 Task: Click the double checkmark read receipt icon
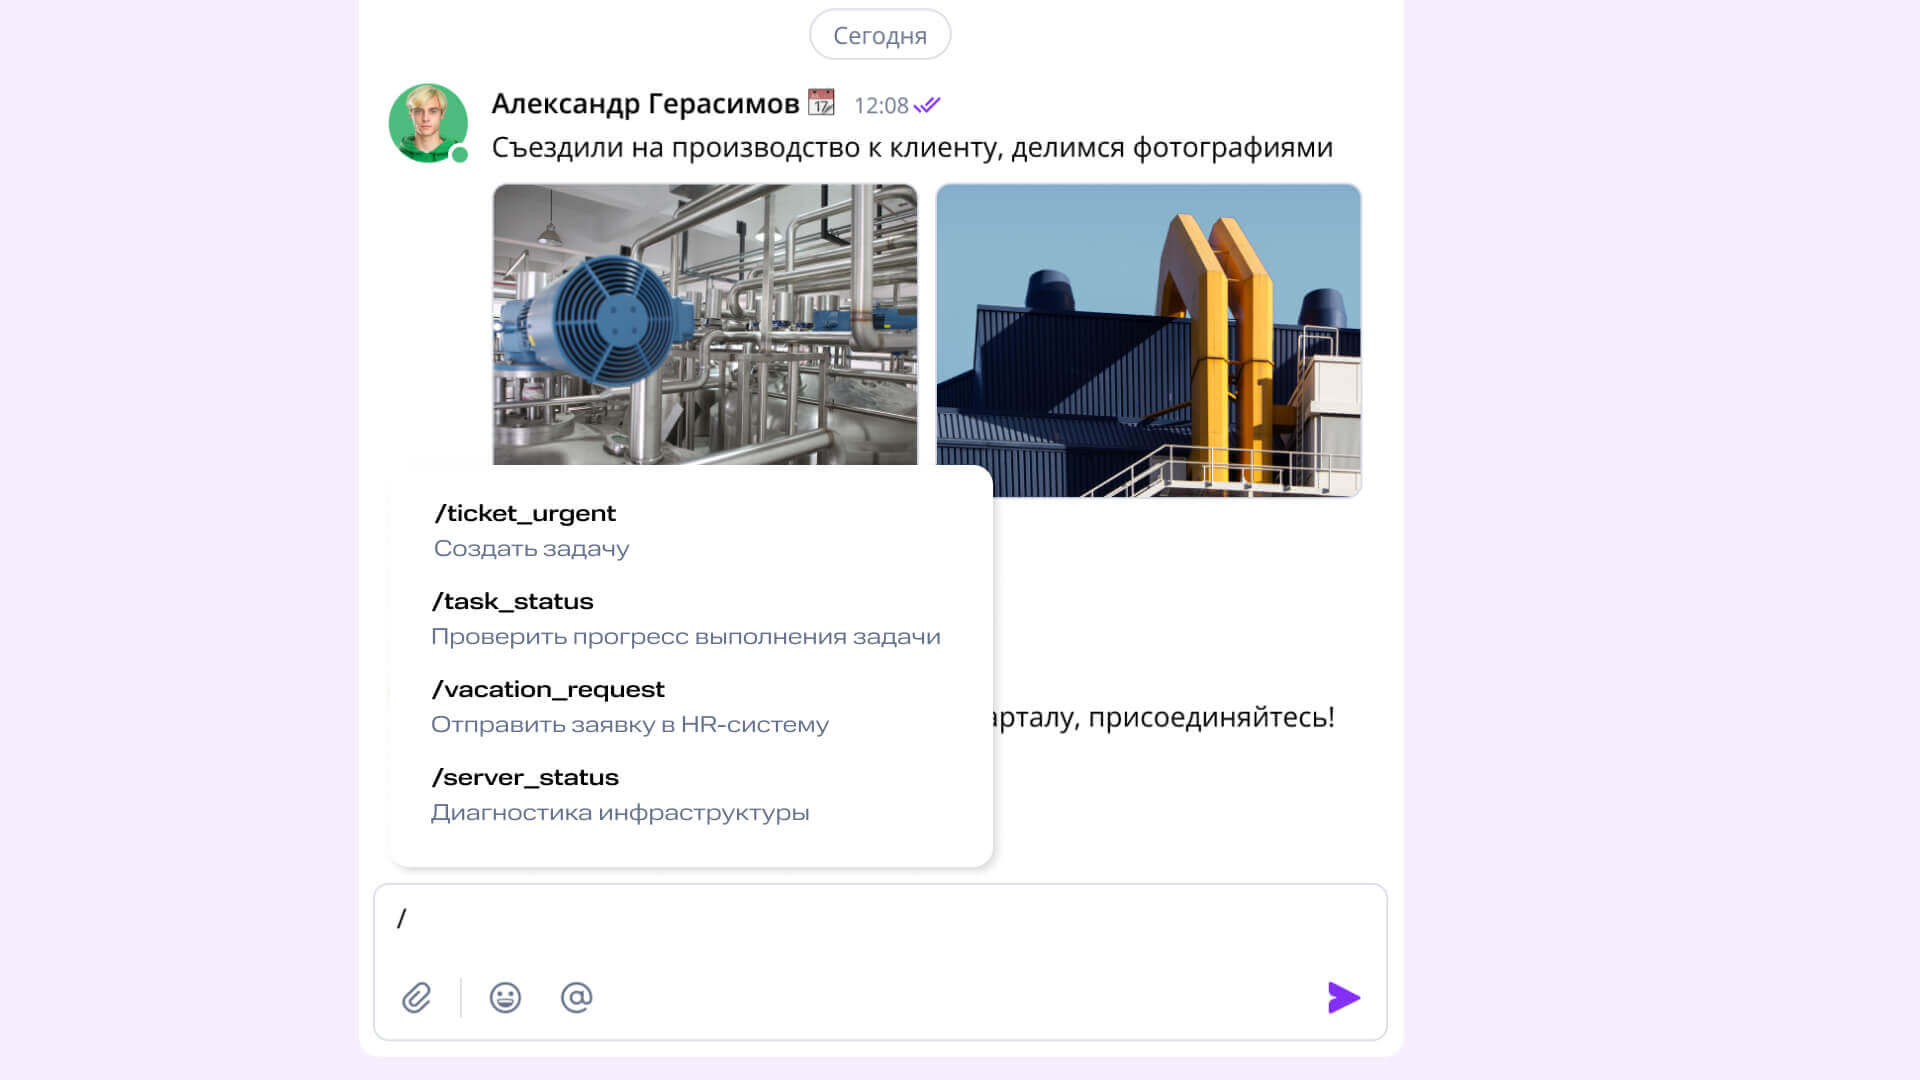927,105
